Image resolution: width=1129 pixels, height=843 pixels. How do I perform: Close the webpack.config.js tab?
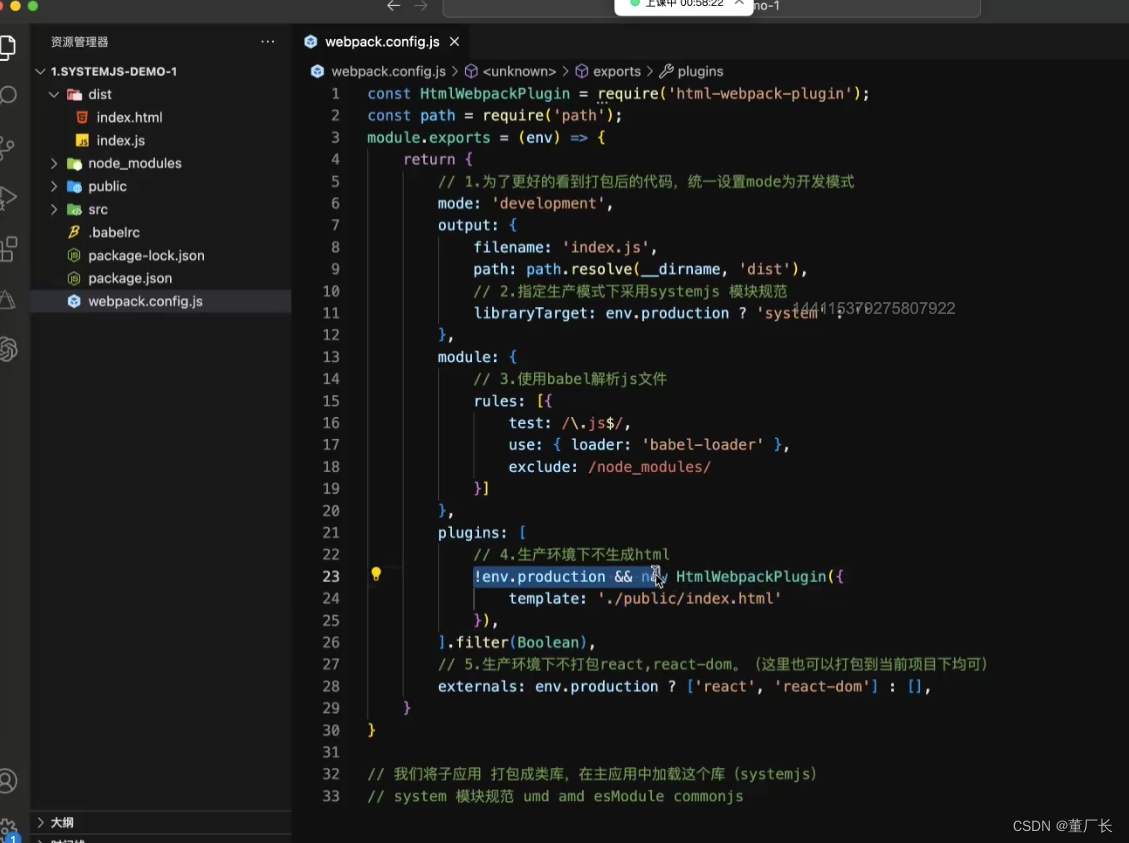(x=454, y=42)
